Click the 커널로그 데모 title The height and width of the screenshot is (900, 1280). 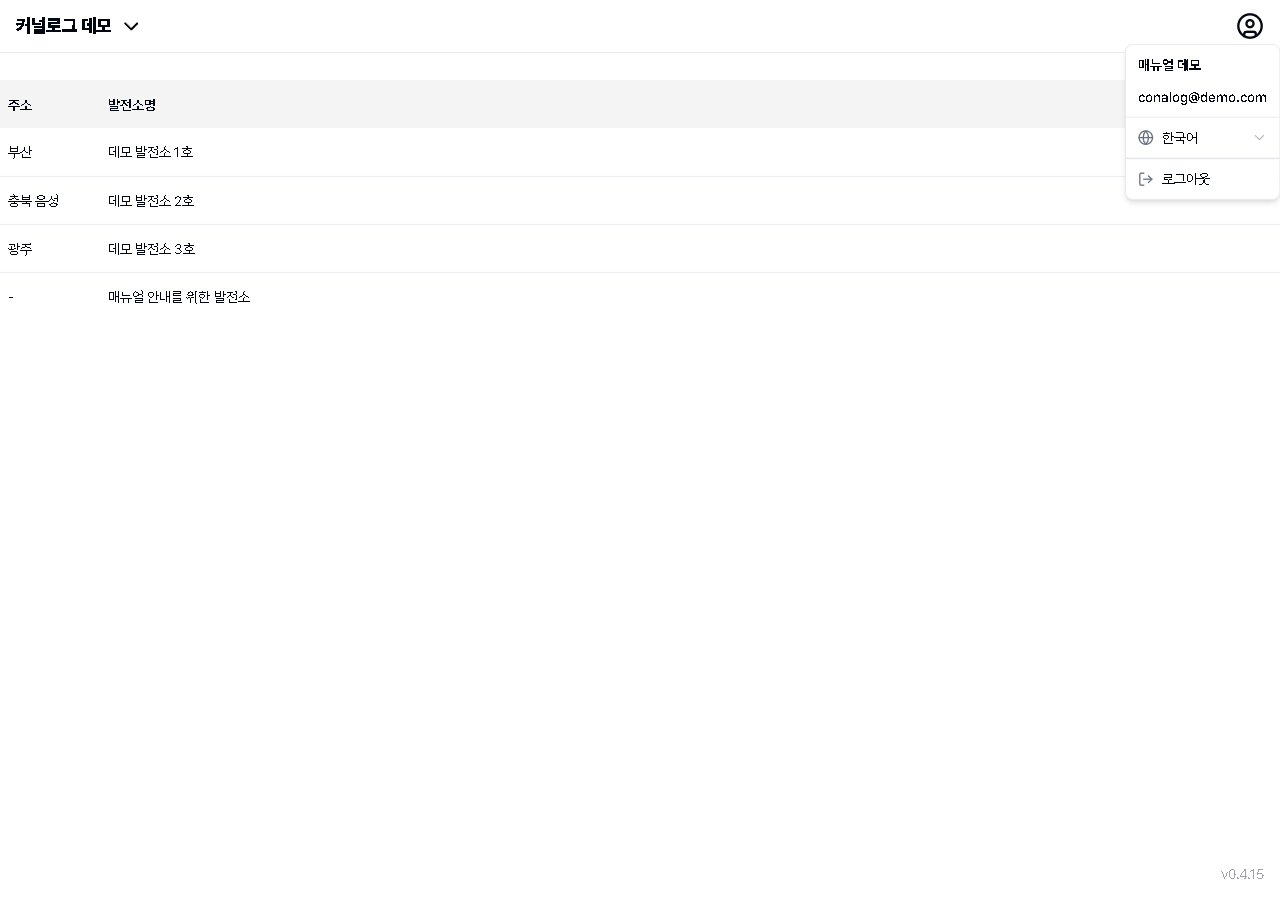(63, 26)
